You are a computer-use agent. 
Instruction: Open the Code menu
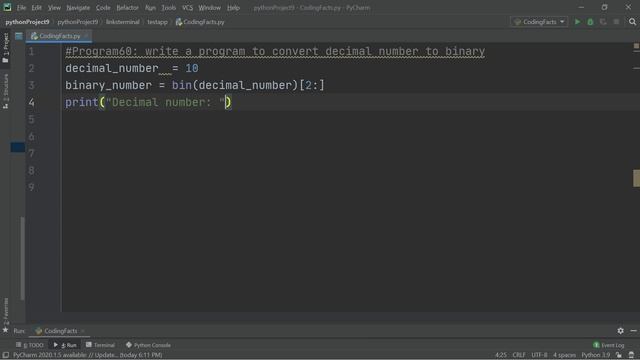pyautogui.click(x=103, y=8)
